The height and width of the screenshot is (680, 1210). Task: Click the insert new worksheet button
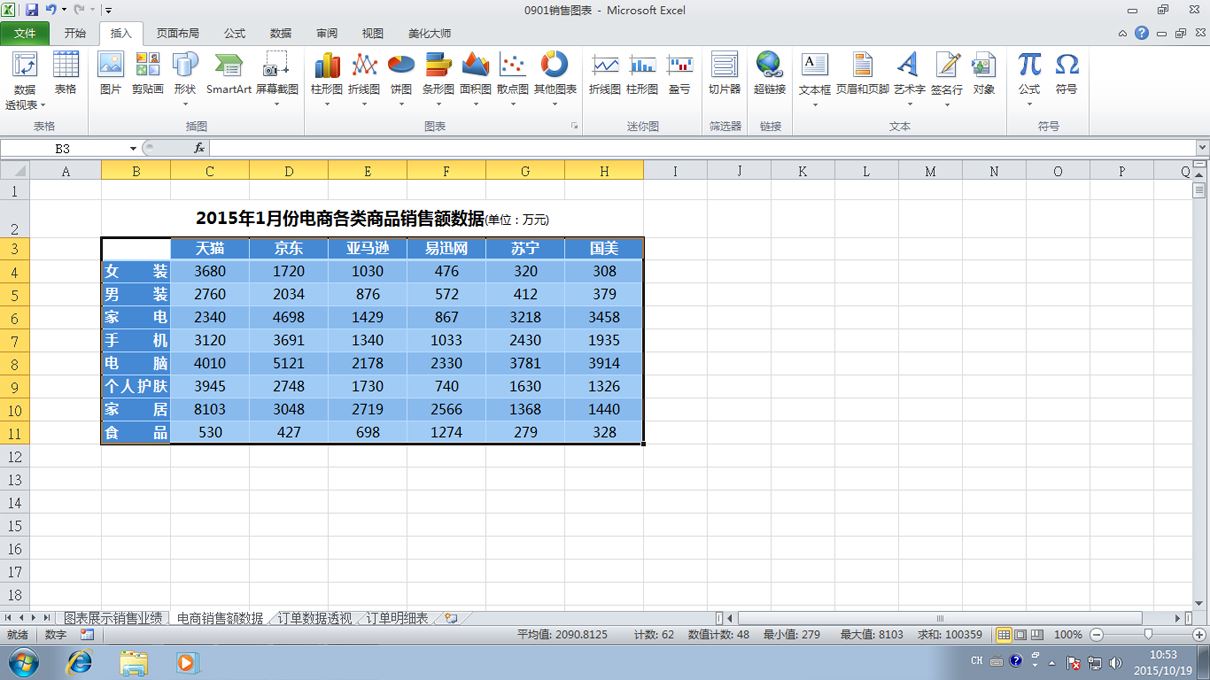(x=451, y=619)
